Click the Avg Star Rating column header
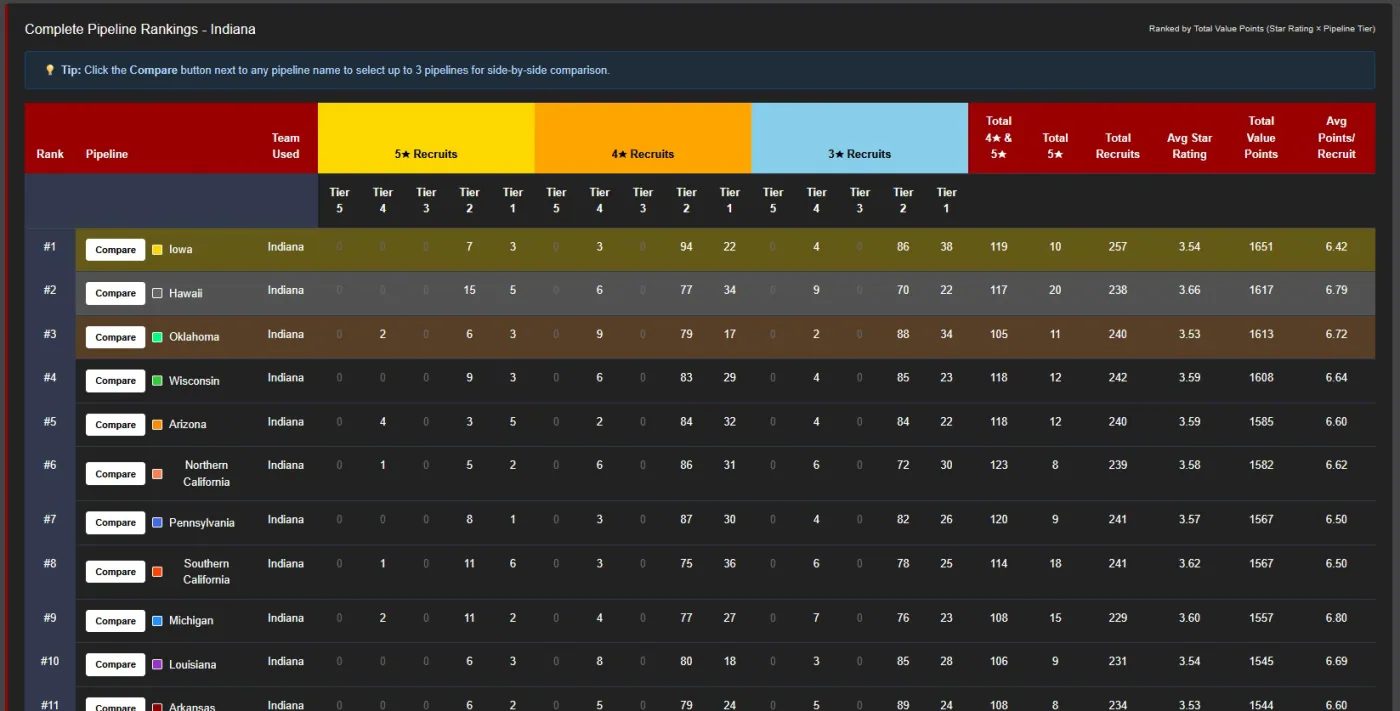 pyautogui.click(x=1189, y=146)
